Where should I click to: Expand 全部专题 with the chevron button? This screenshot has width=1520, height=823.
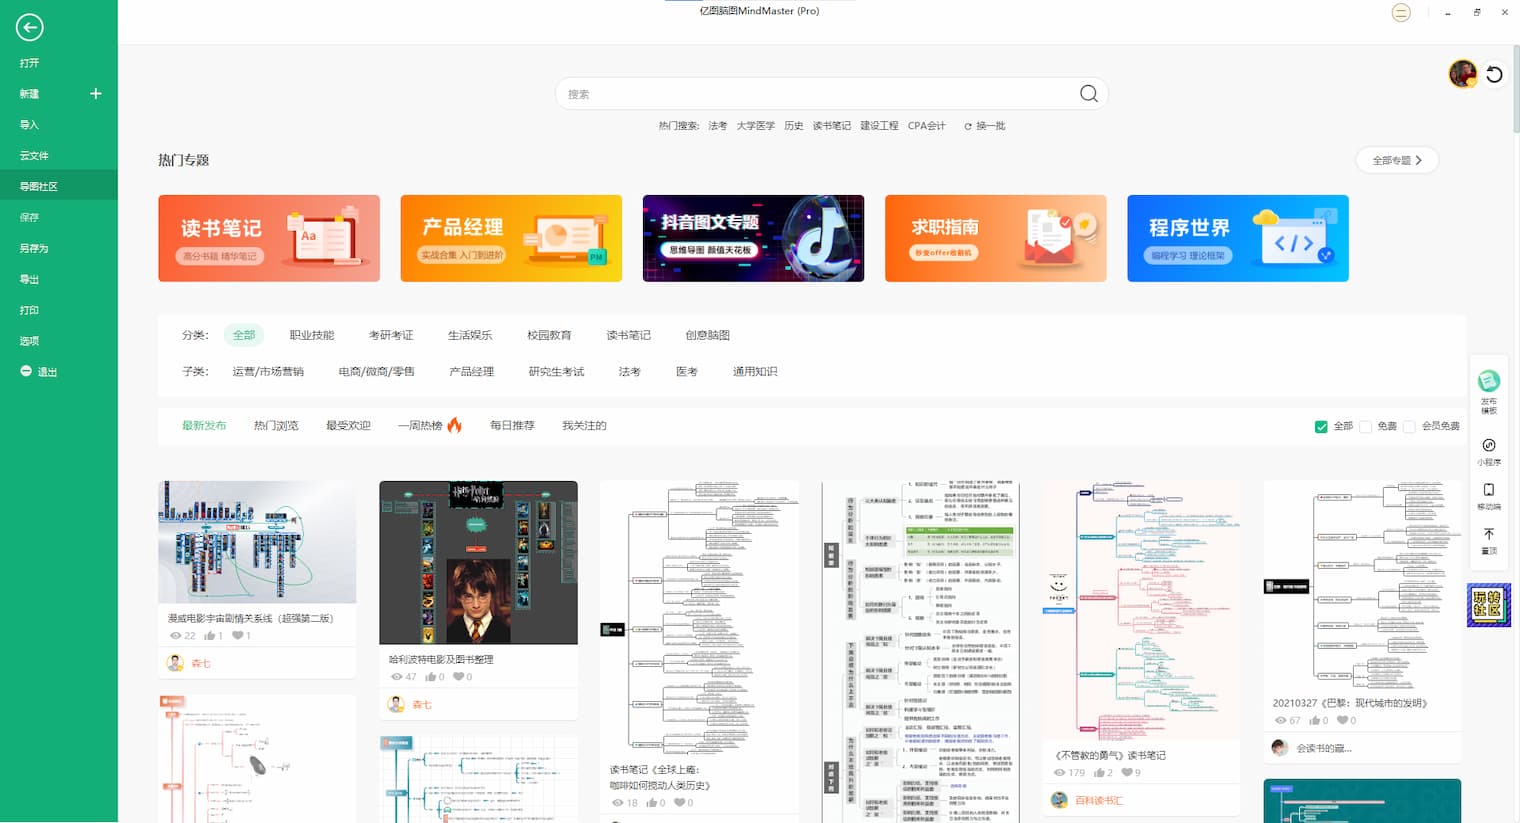pos(1397,160)
